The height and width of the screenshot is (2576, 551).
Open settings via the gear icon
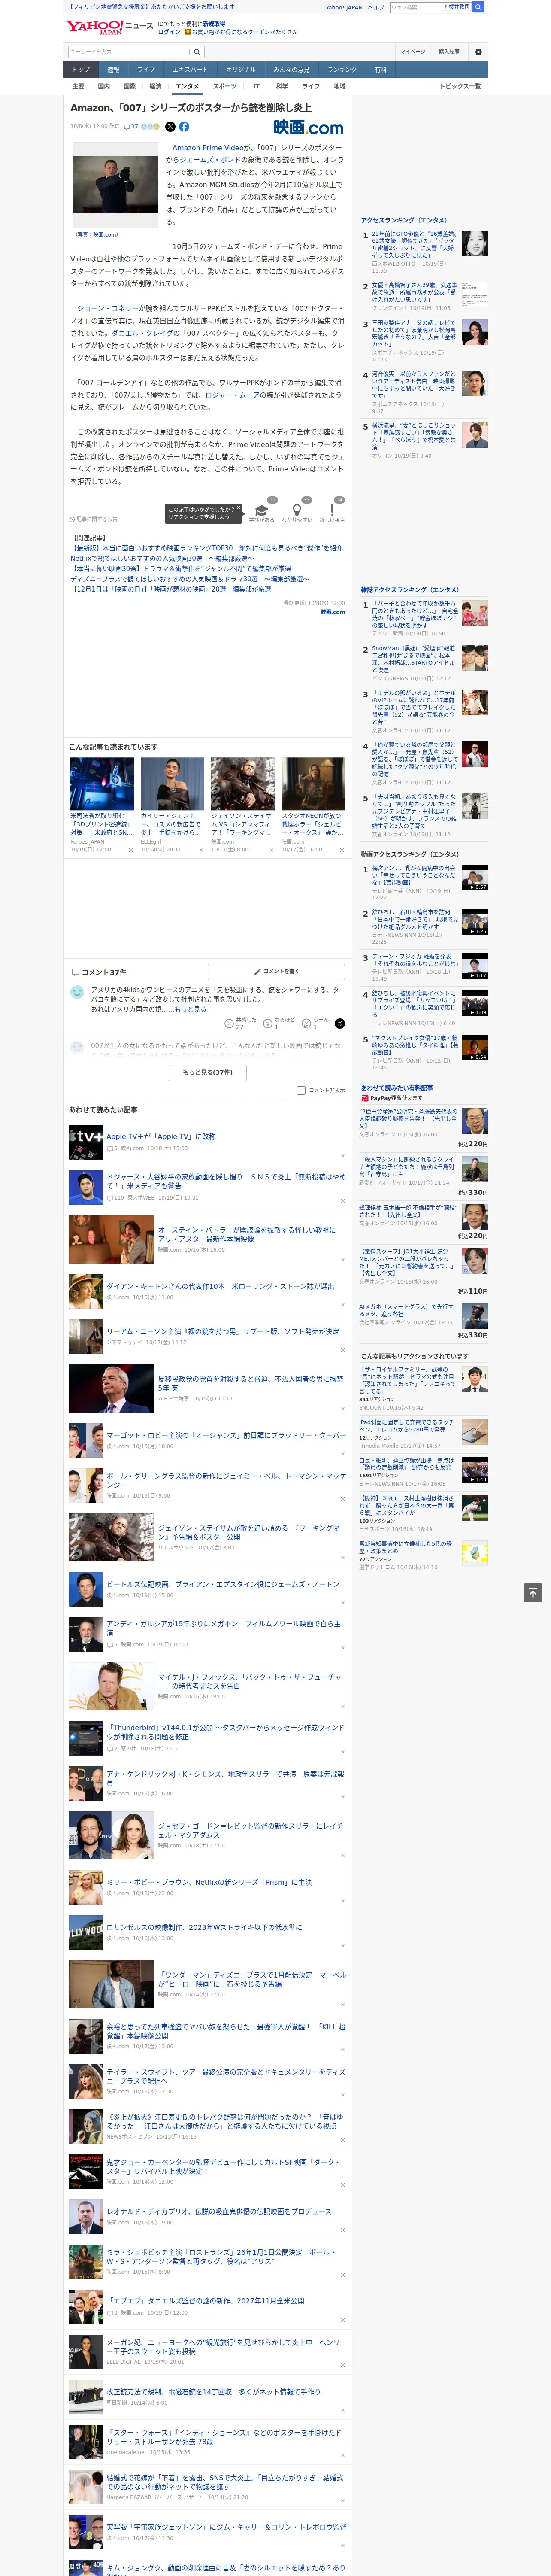(x=478, y=52)
